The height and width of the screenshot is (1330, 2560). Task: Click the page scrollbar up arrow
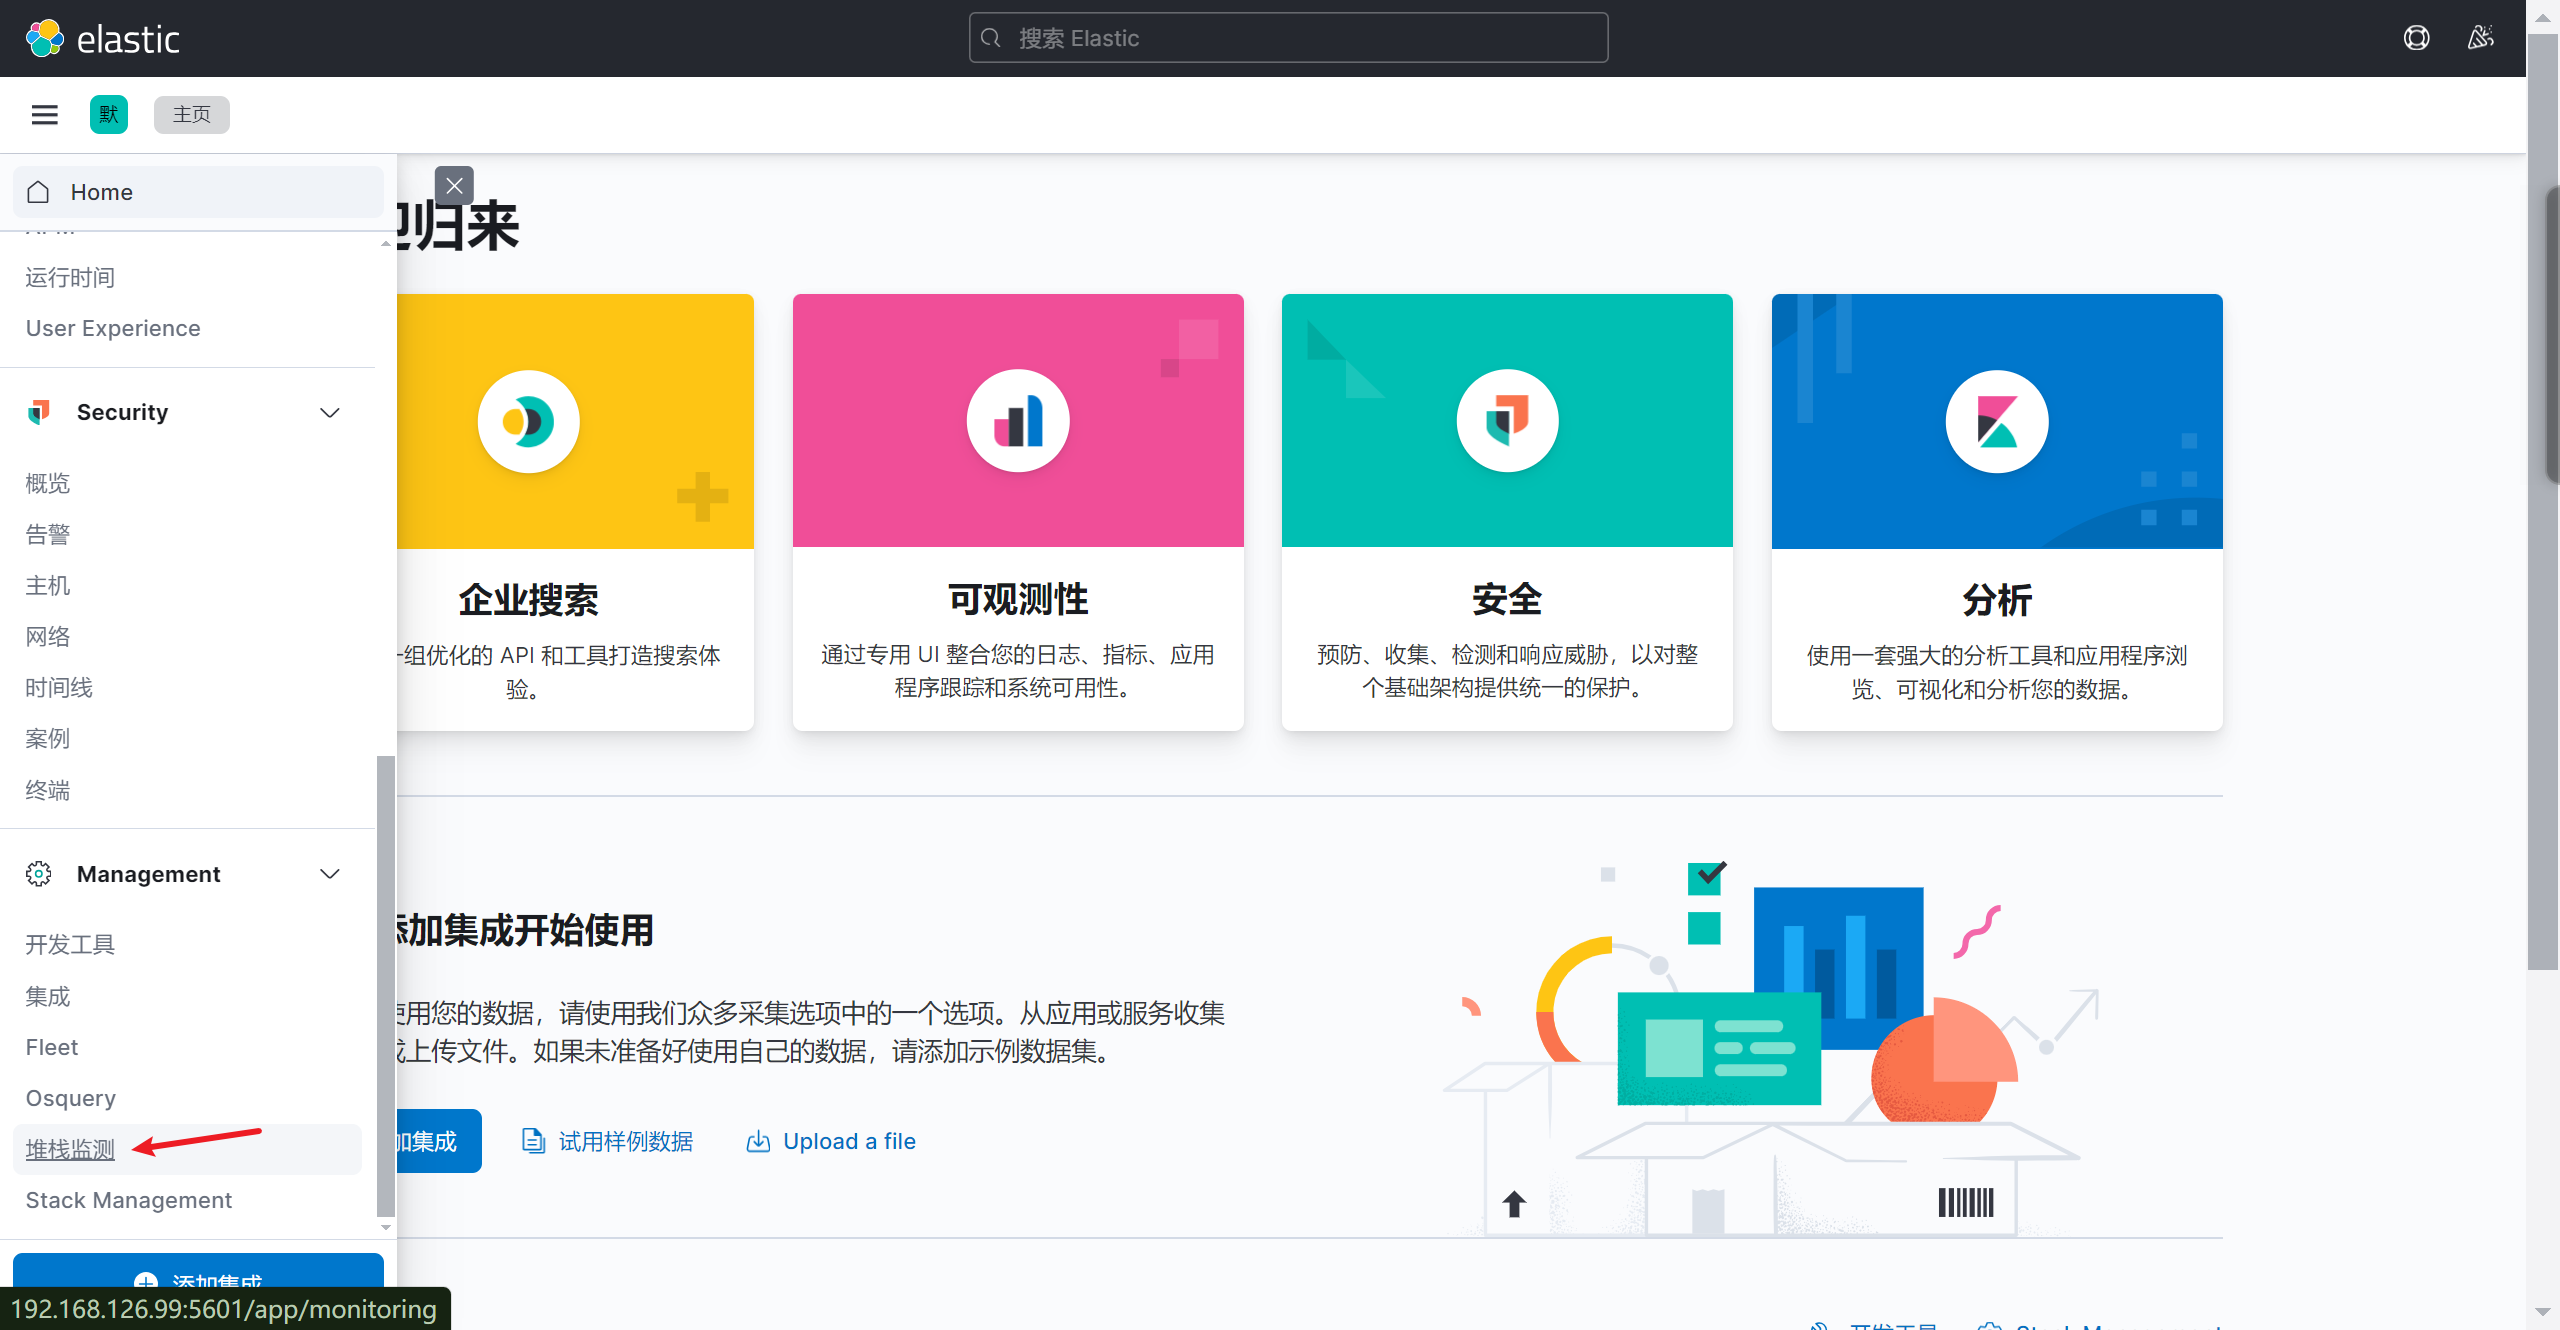(x=2543, y=17)
